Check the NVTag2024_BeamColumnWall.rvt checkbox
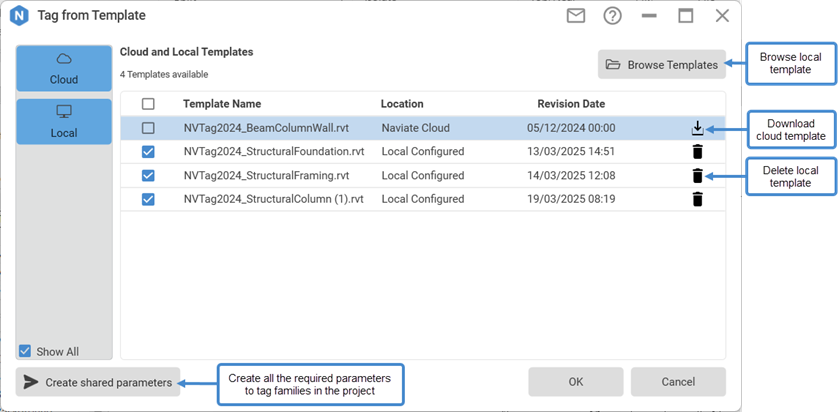The height and width of the screenshot is (412, 839). coord(148,128)
